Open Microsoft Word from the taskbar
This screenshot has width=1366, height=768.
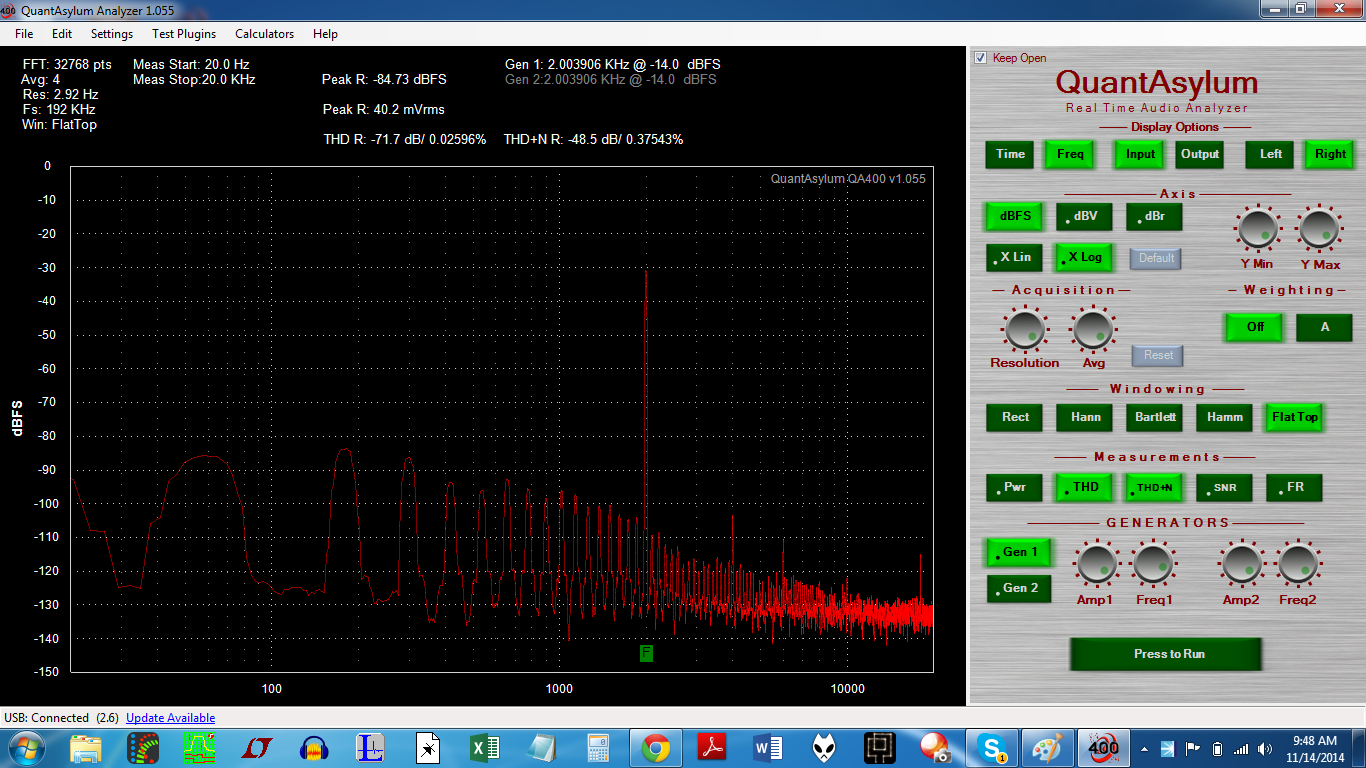(x=767, y=748)
